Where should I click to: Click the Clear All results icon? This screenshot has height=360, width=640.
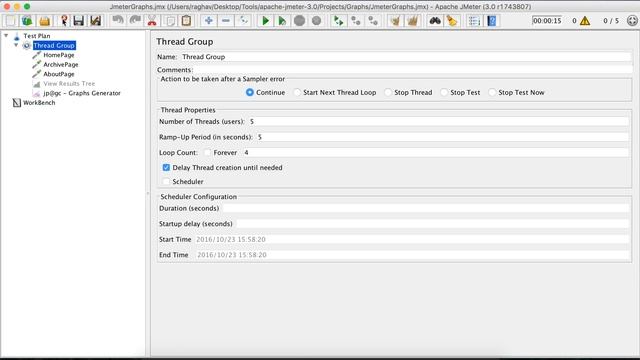click(412, 21)
